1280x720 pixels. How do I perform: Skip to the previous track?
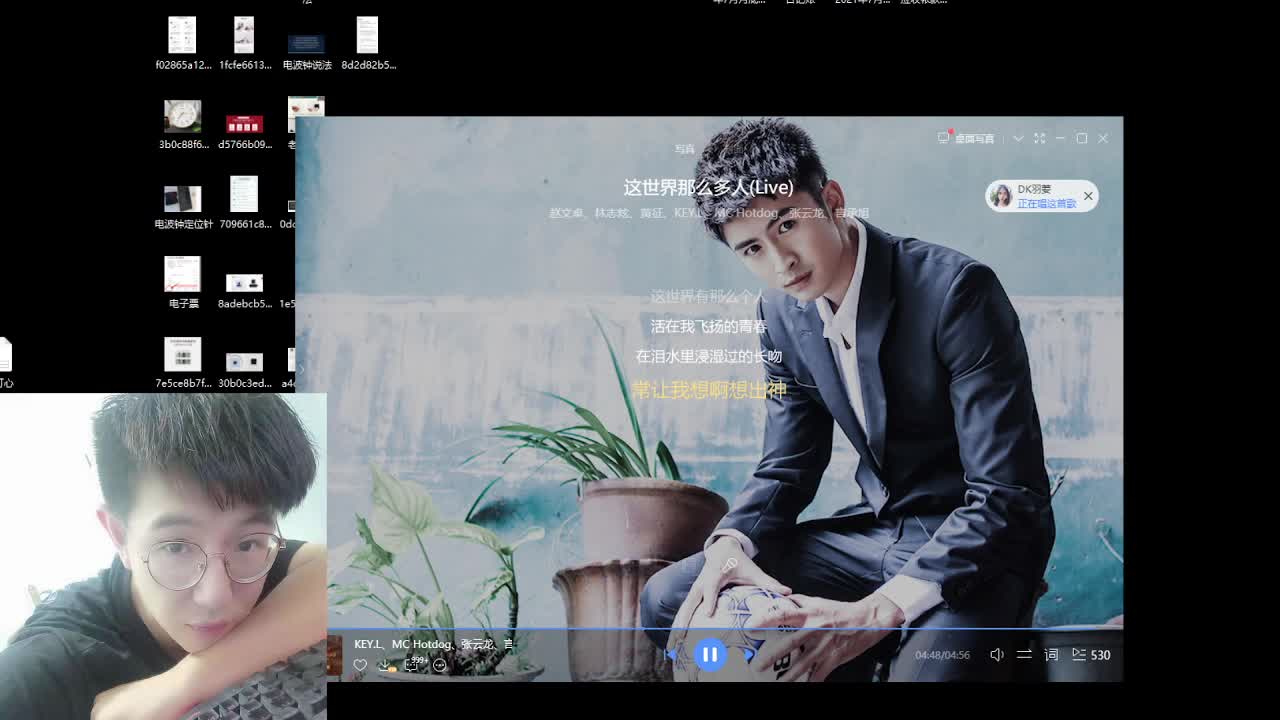point(671,655)
